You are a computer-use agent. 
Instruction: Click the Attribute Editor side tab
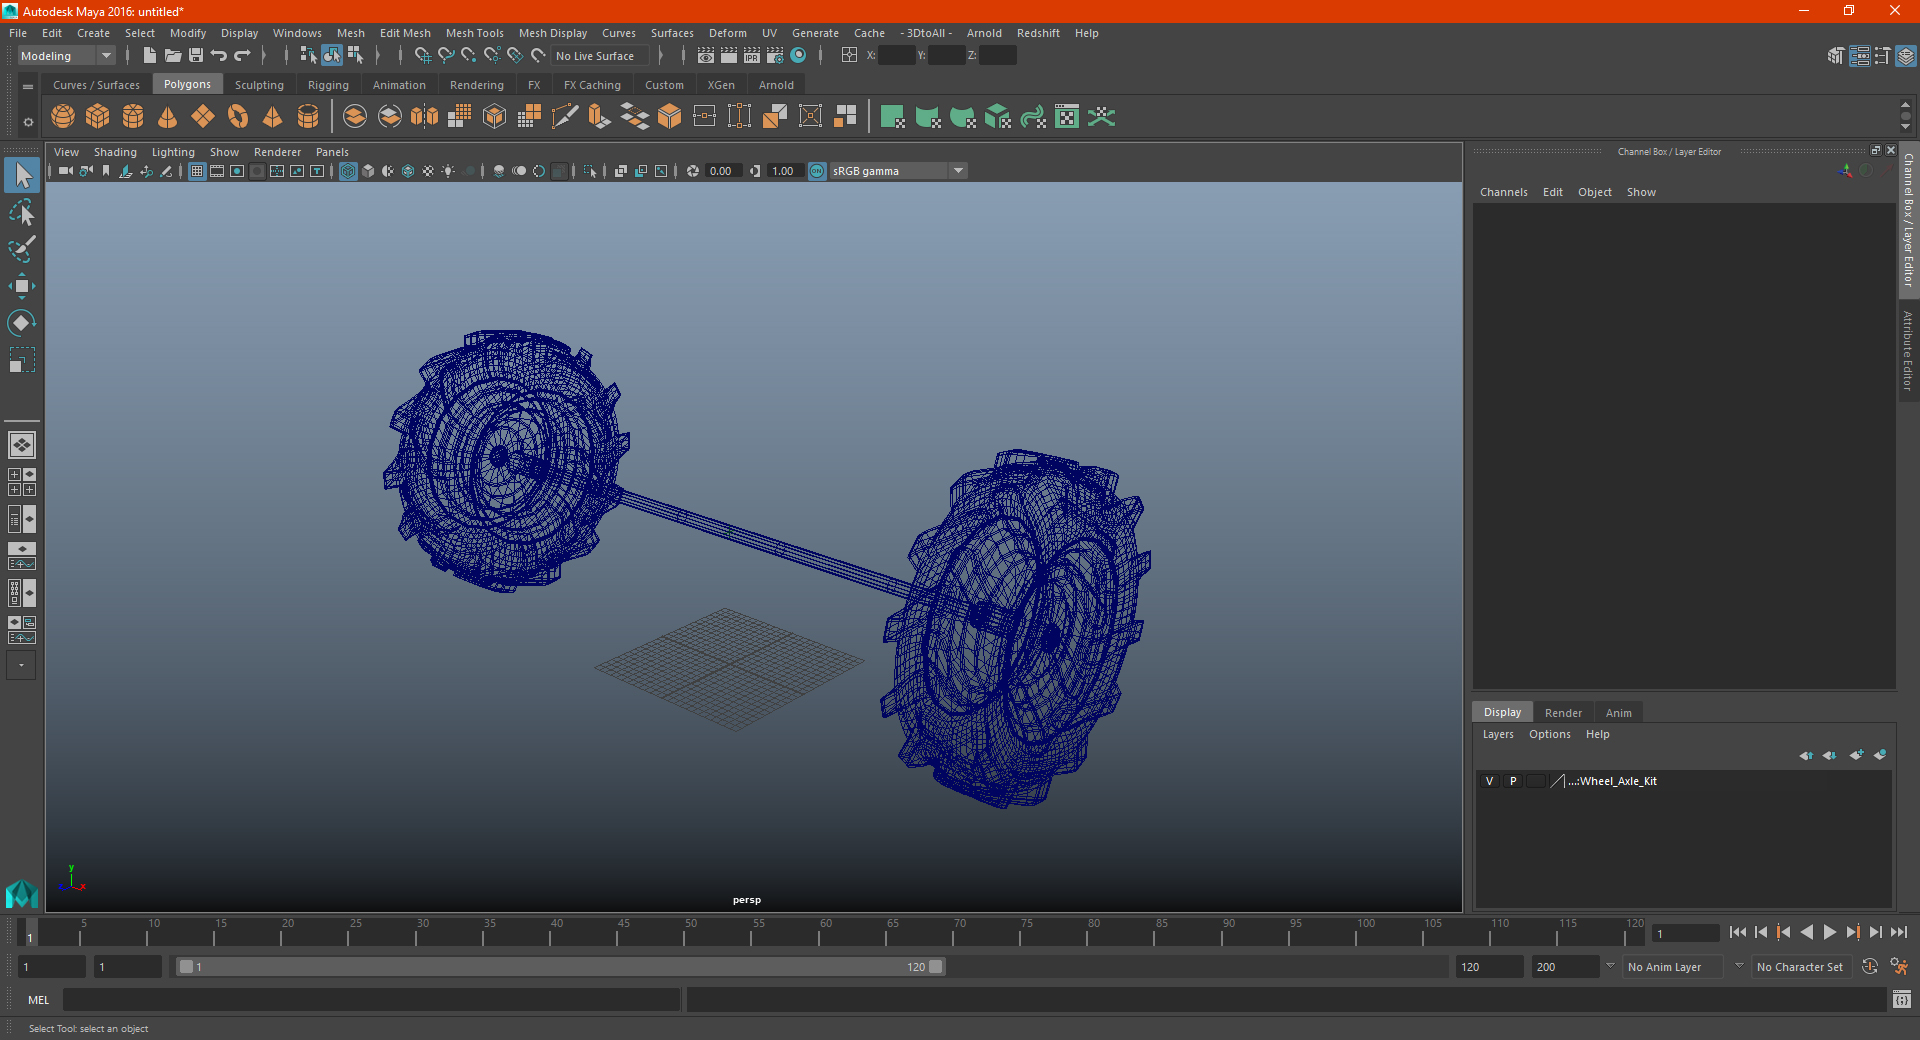[x=1908, y=350]
